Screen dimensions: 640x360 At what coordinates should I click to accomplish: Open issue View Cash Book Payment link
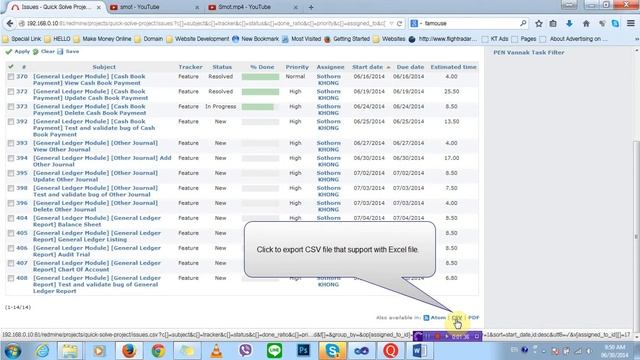point(89,80)
